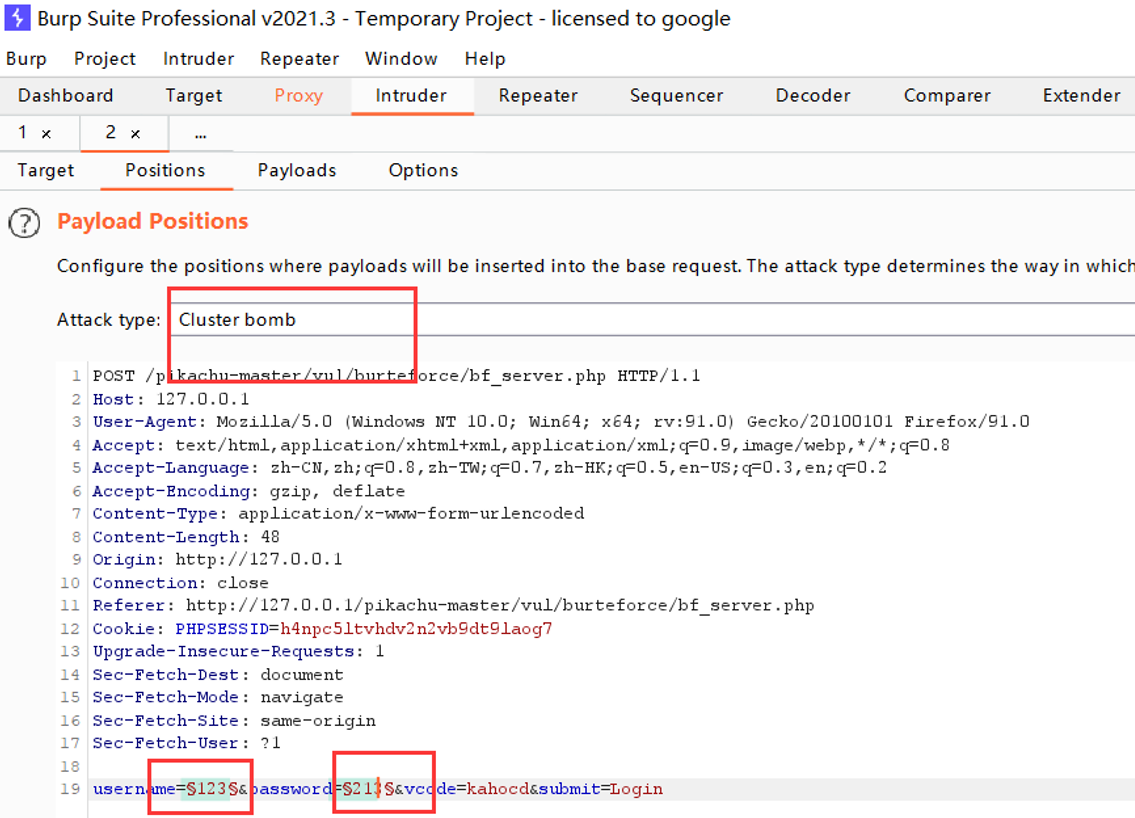The width and height of the screenshot is (1135, 818).
Task: Open the Extender tab
Action: pyautogui.click(x=1081, y=96)
